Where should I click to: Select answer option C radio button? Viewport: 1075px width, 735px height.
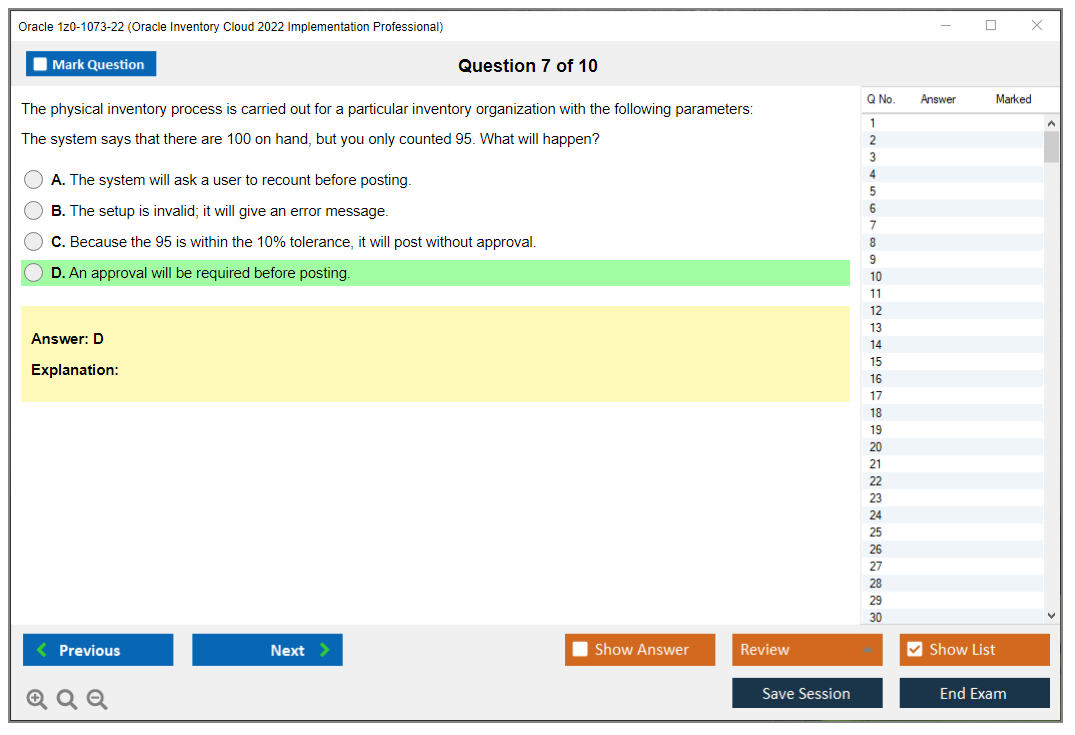(x=33, y=241)
